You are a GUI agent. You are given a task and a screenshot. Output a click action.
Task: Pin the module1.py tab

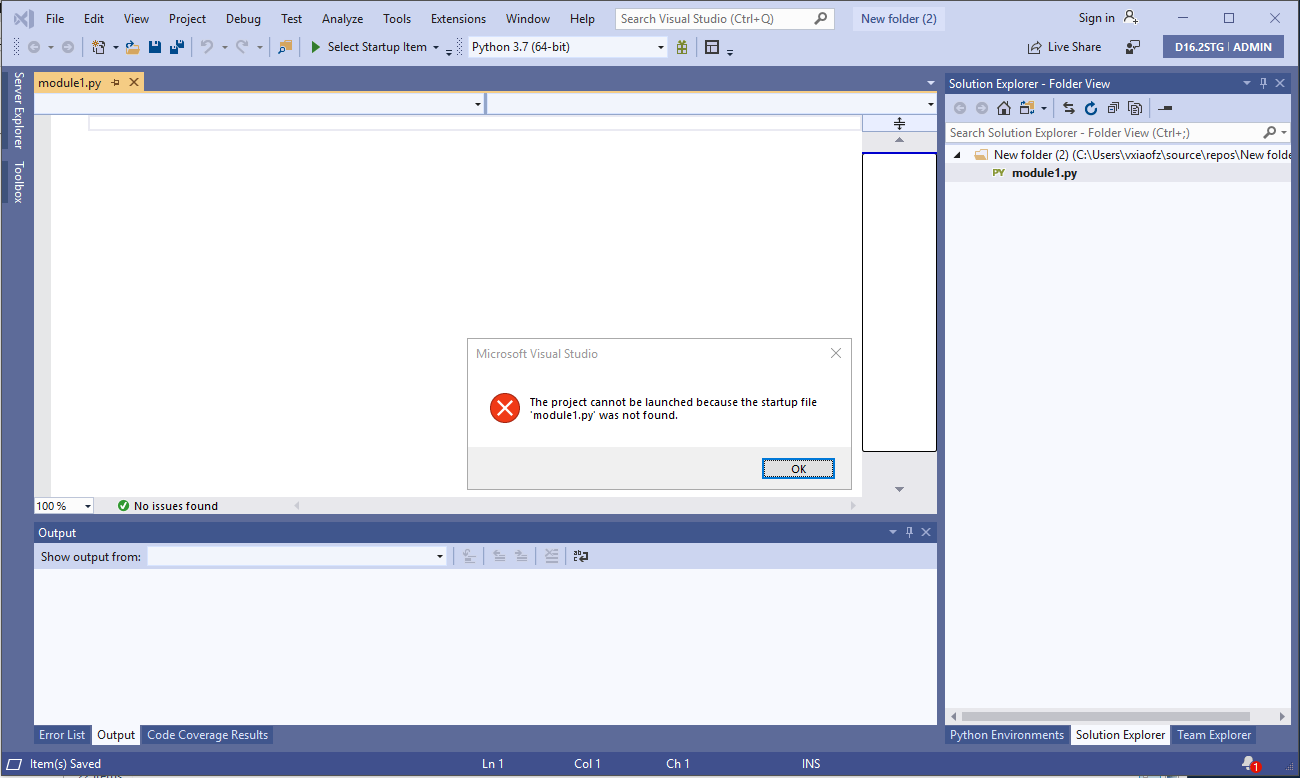(x=116, y=83)
